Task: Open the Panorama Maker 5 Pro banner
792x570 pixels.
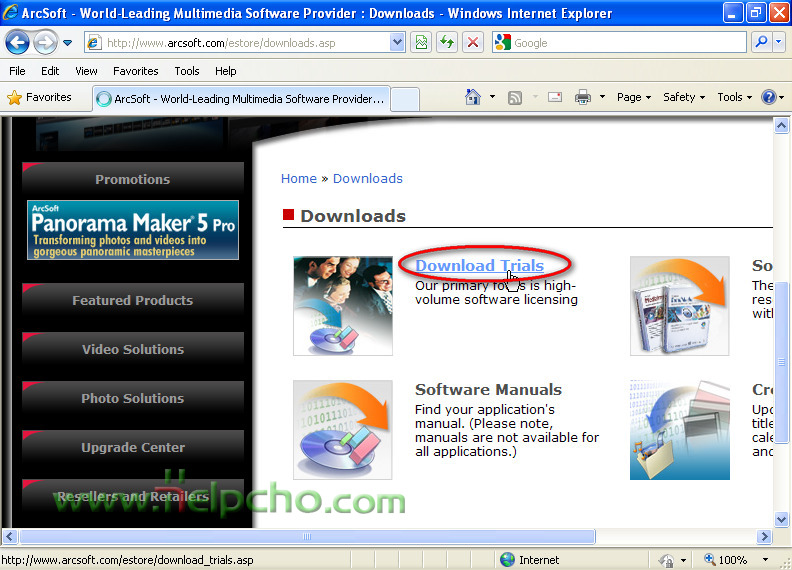Action: [x=133, y=230]
